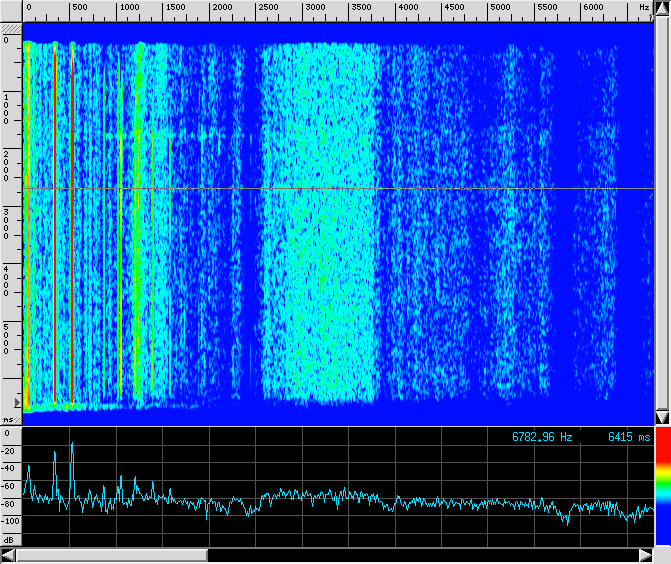
Task: Click the bright broadband band near 3000 Hz
Action: [x=320, y=220]
